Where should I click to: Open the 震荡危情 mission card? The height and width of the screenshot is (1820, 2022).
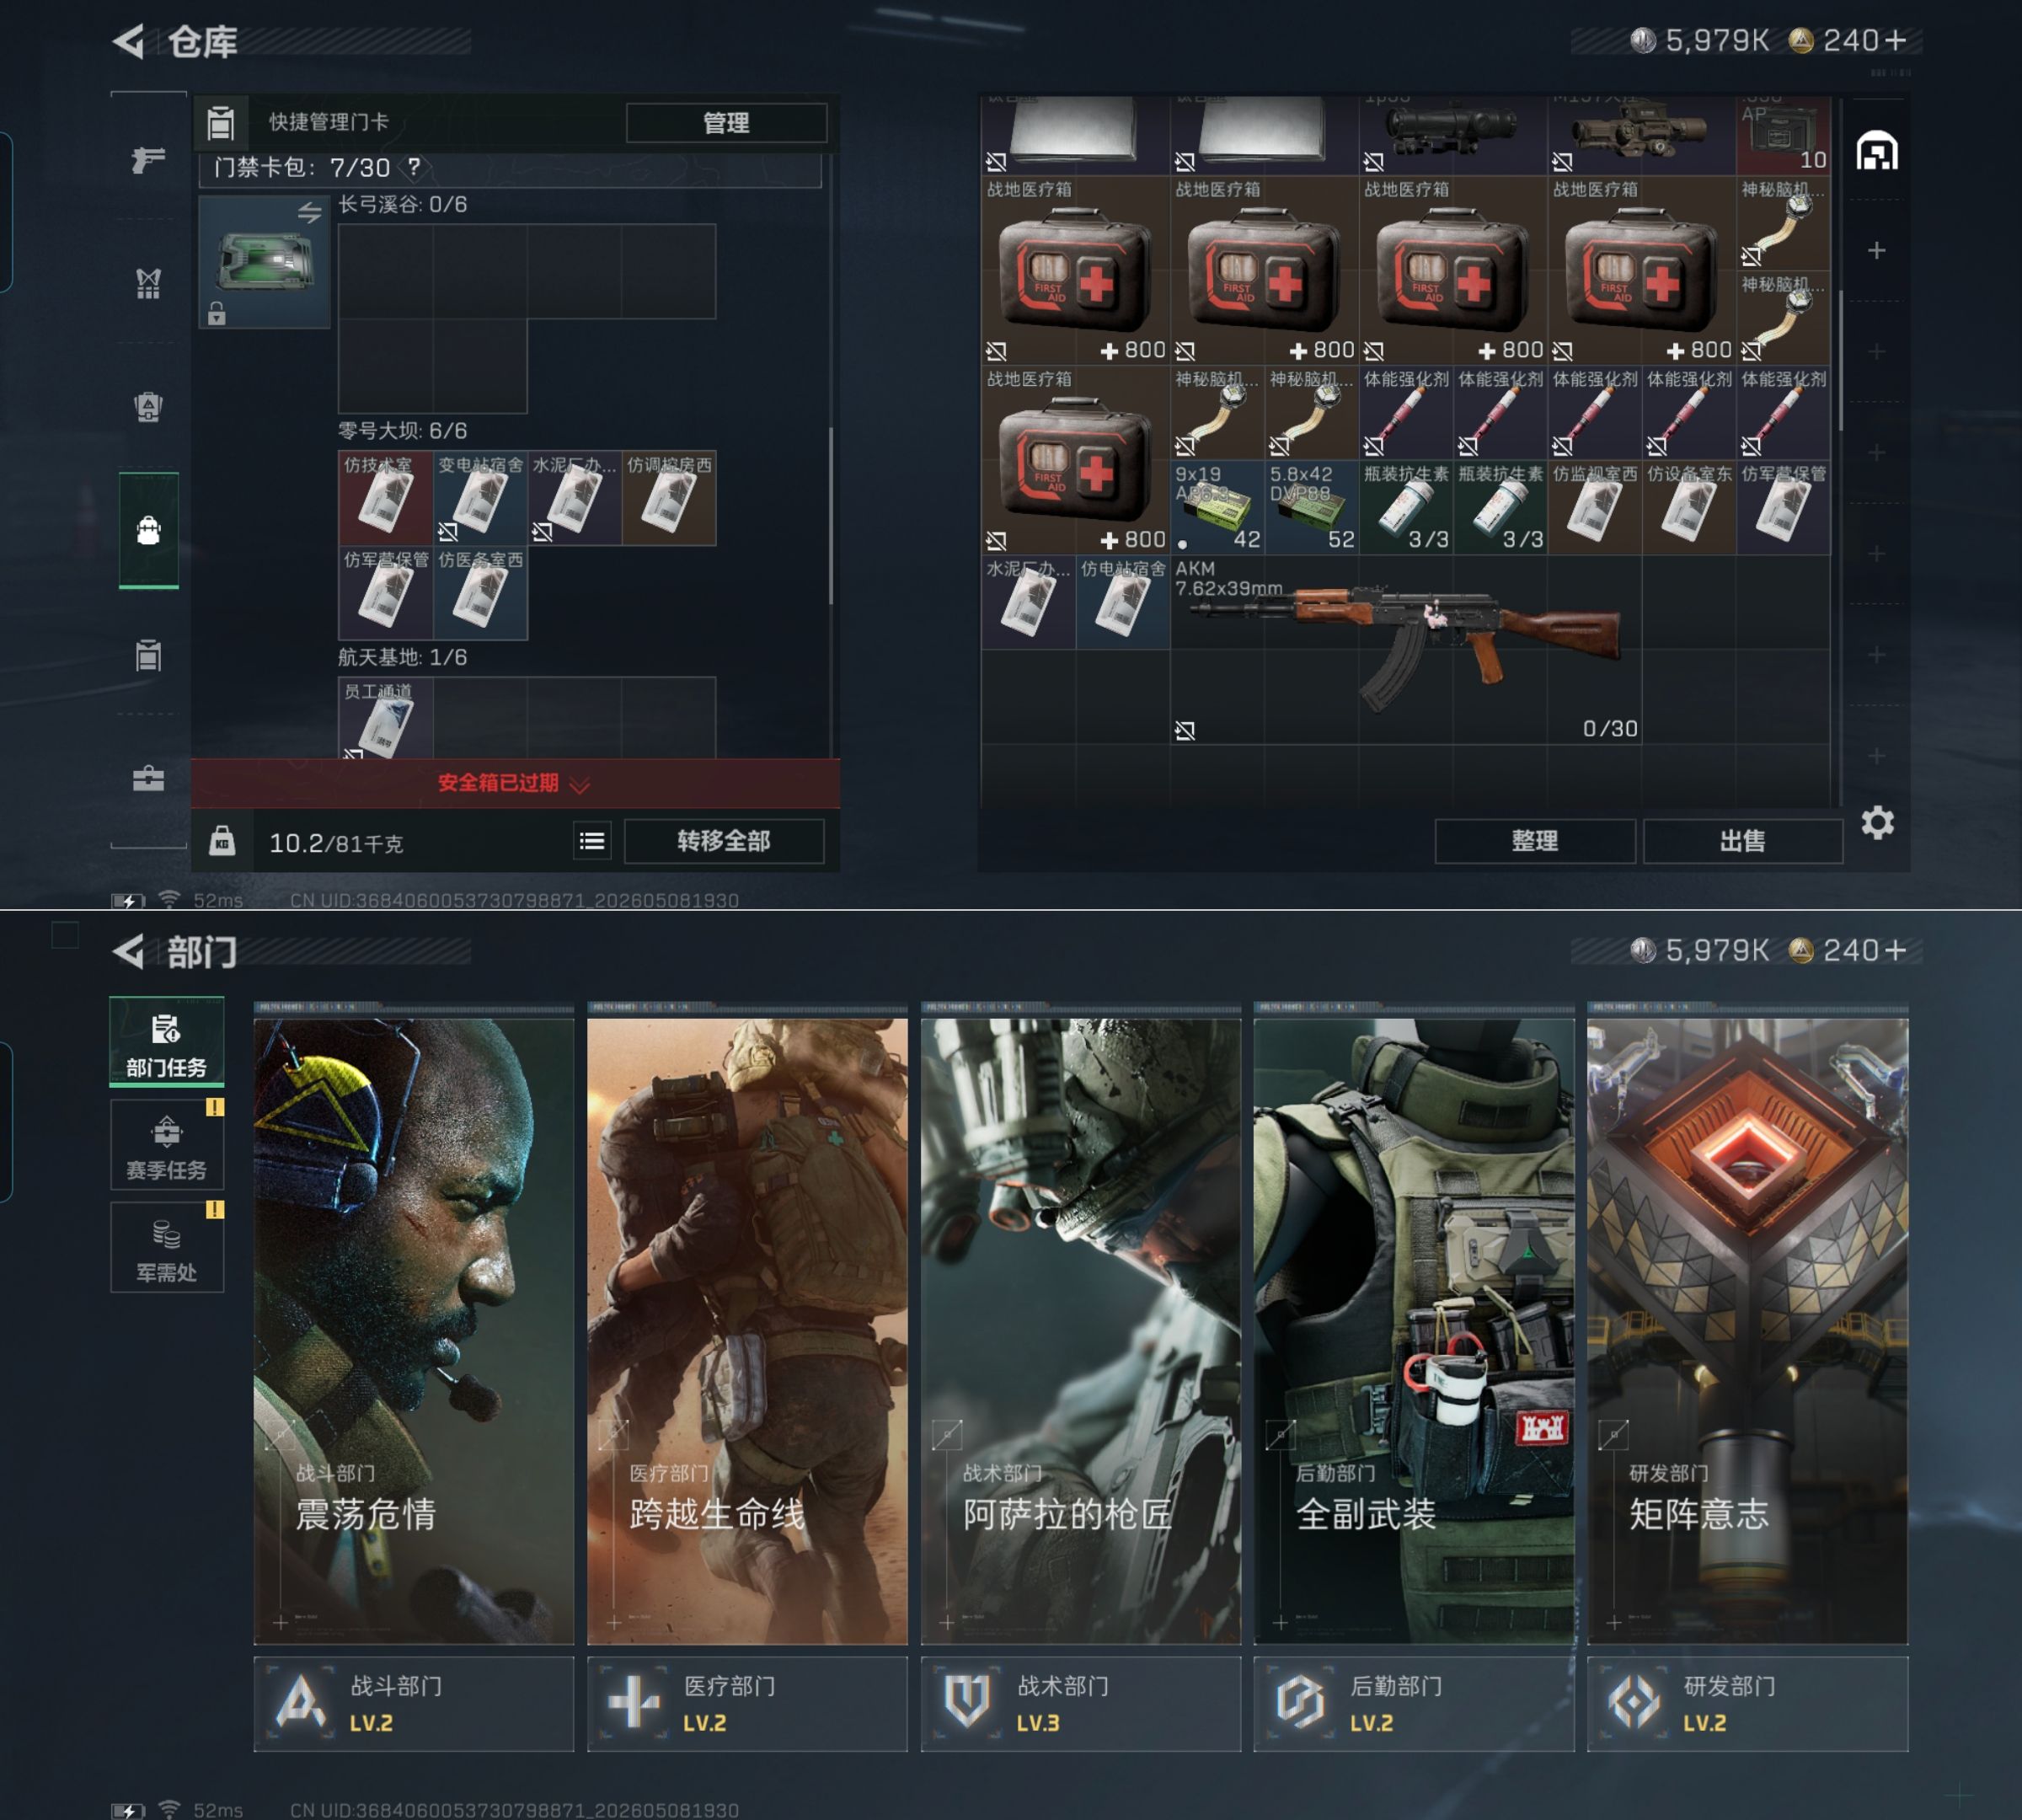point(414,1331)
